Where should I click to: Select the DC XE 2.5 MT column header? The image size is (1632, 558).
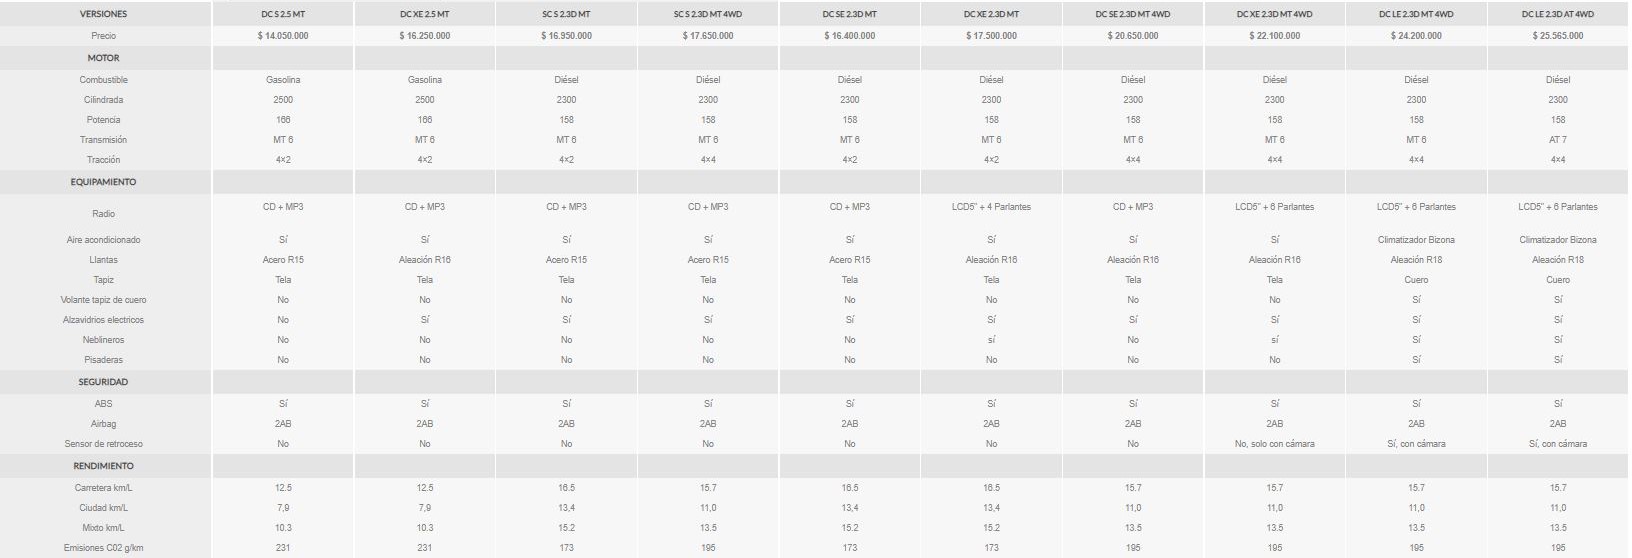pos(425,14)
